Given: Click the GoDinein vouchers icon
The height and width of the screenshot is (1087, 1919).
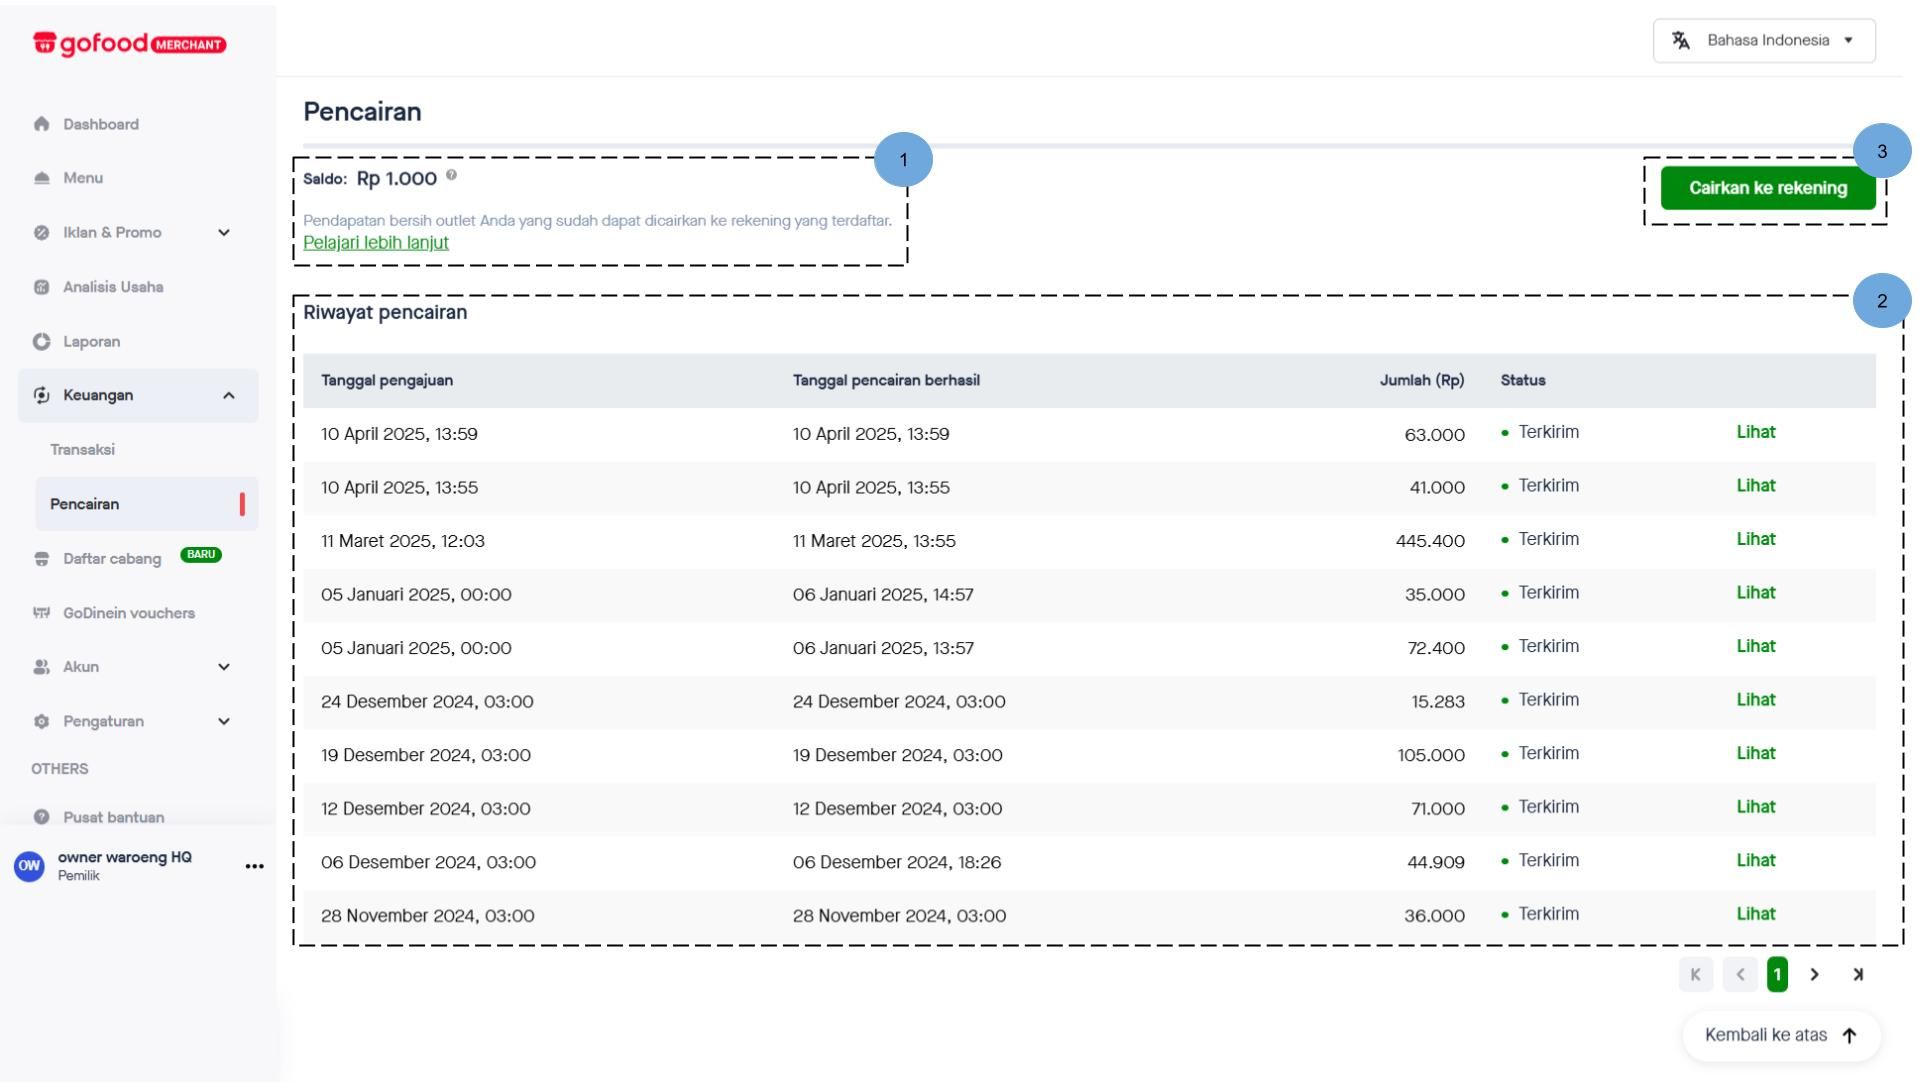Looking at the screenshot, I should (41, 613).
